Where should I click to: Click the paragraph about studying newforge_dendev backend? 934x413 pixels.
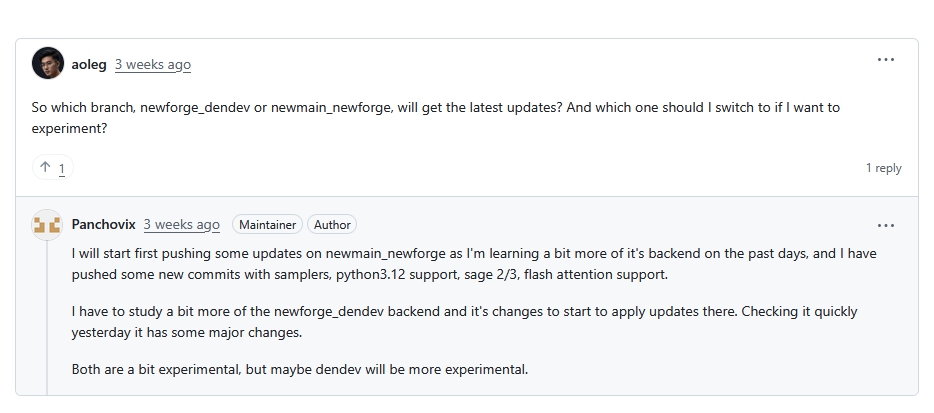click(x=464, y=322)
